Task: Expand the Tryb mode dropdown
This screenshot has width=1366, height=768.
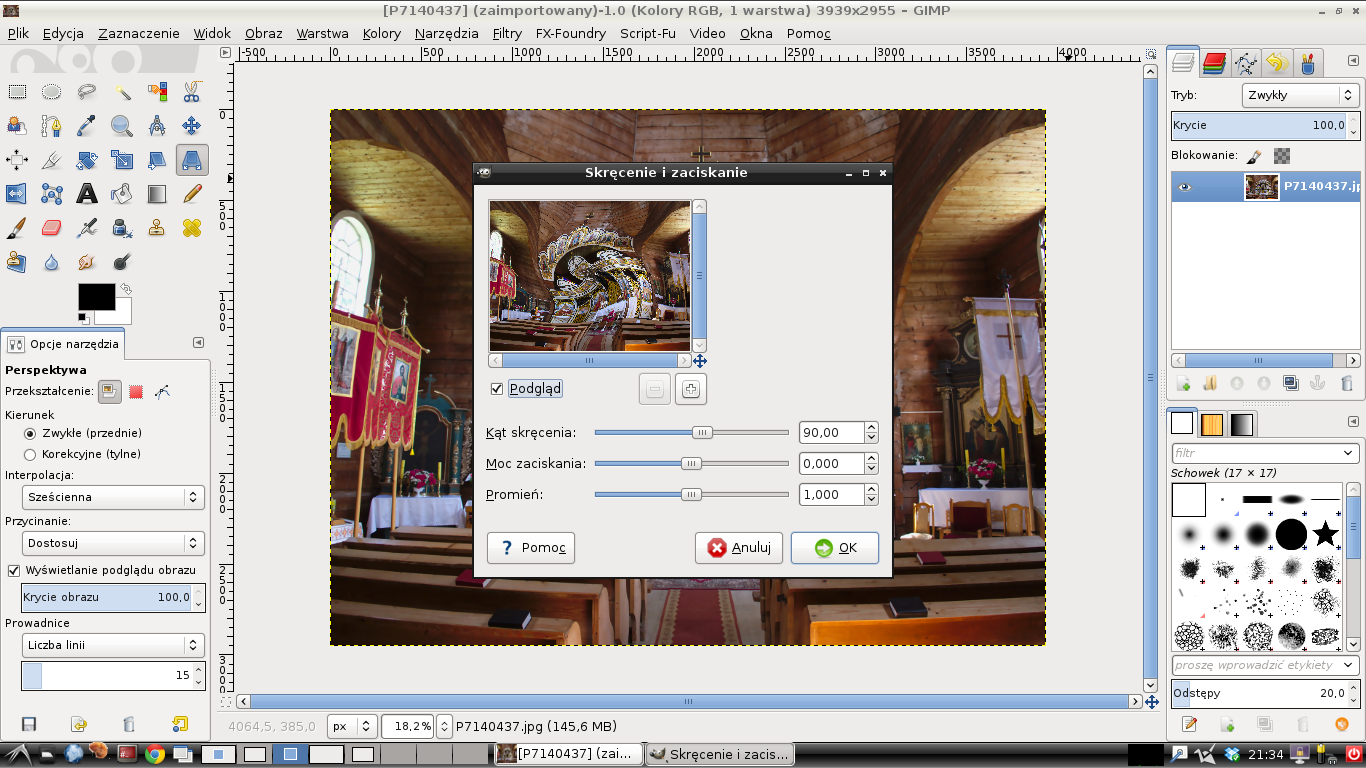Action: (1300, 95)
